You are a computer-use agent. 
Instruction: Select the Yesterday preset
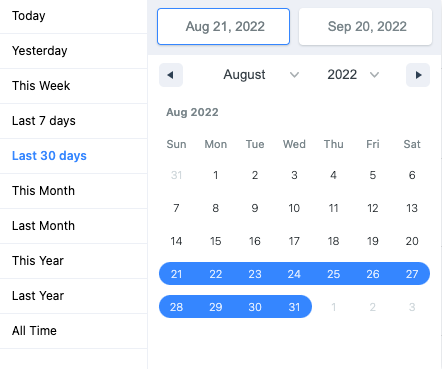coord(73,51)
